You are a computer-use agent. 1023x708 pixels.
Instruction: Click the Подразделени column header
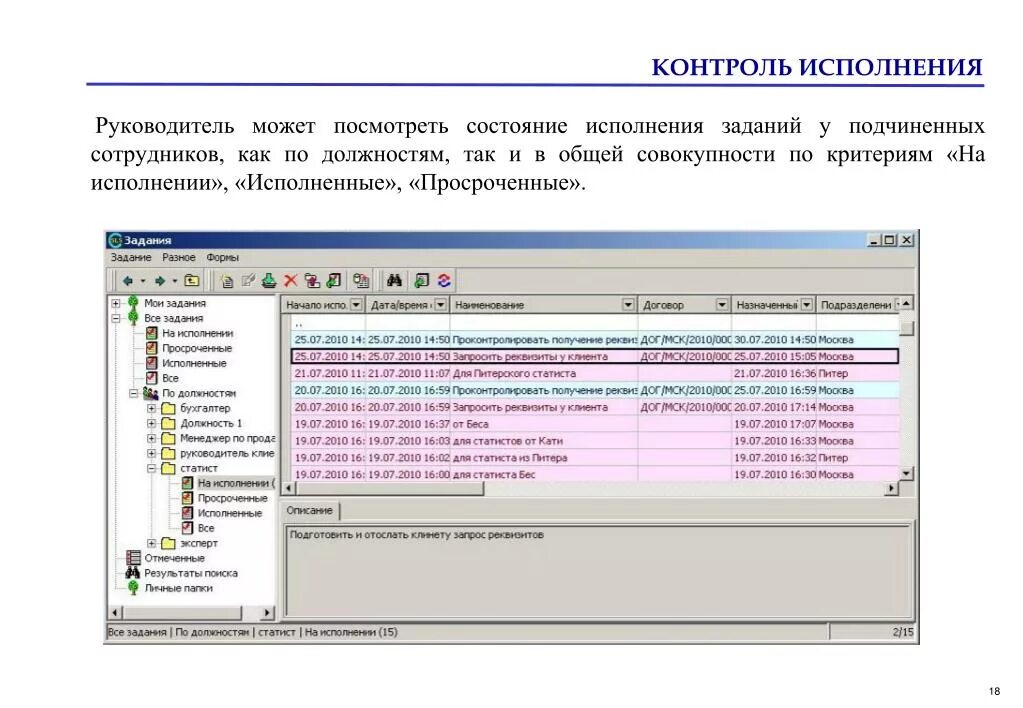pyautogui.click(x=857, y=305)
